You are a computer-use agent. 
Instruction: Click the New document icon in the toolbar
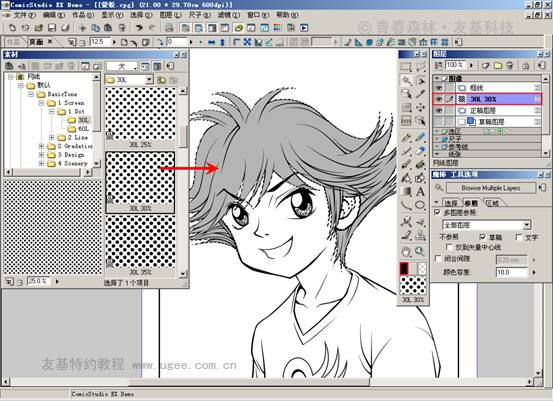(x=12, y=28)
